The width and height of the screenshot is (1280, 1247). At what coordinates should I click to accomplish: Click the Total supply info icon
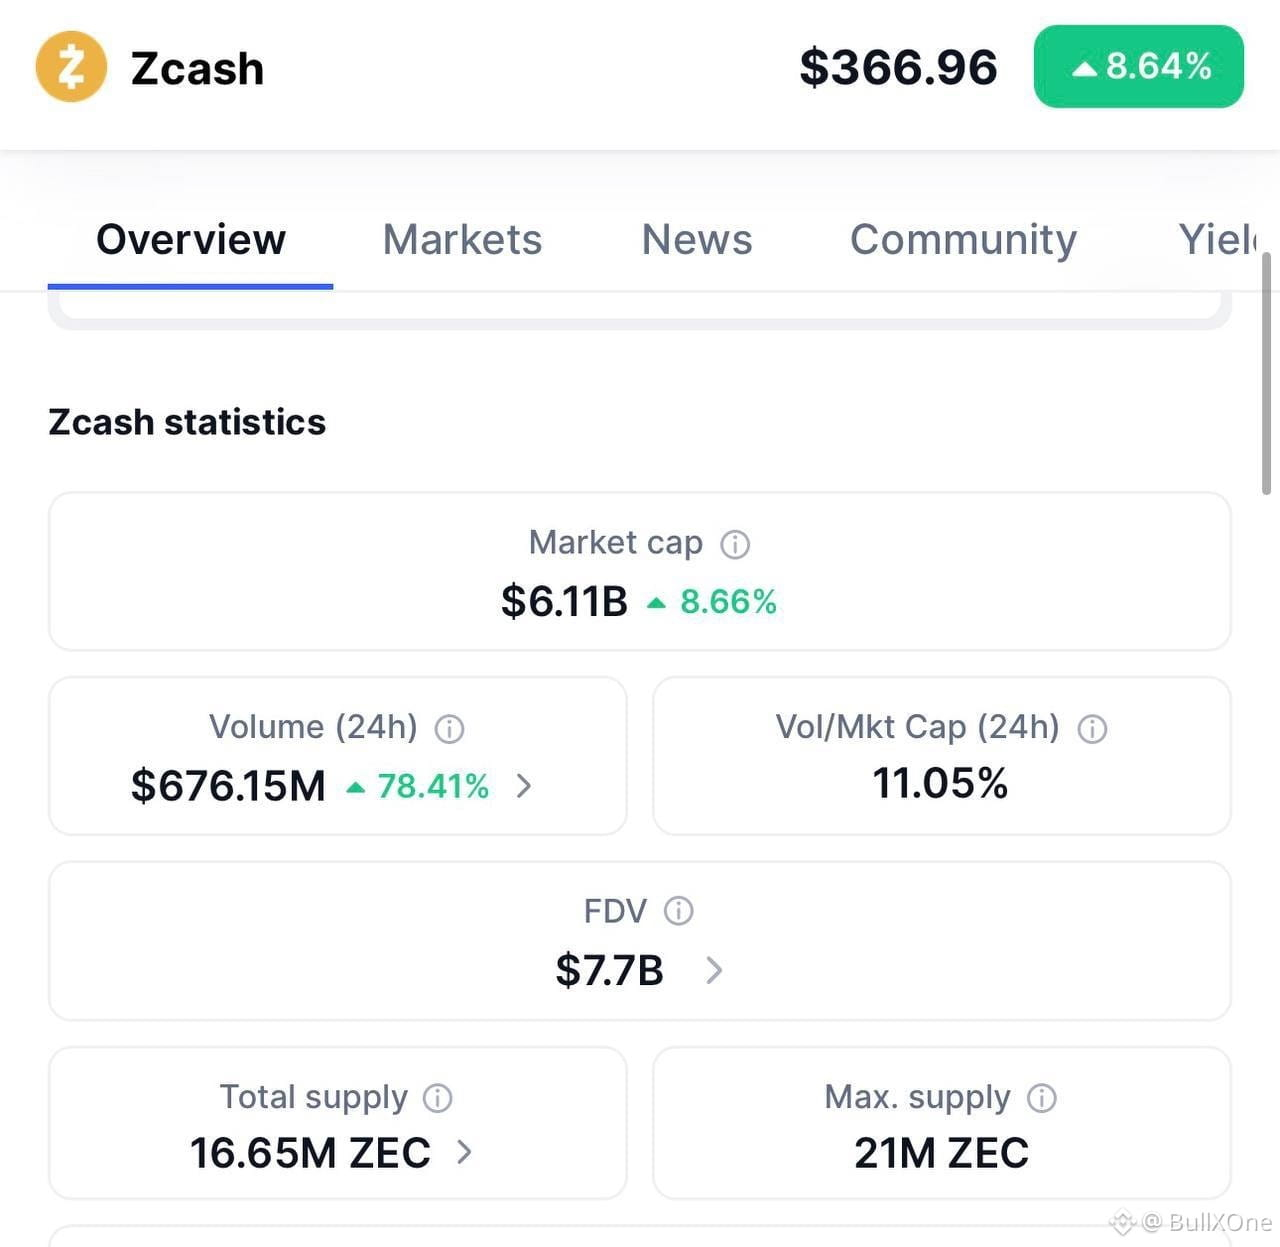pyautogui.click(x=437, y=1098)
